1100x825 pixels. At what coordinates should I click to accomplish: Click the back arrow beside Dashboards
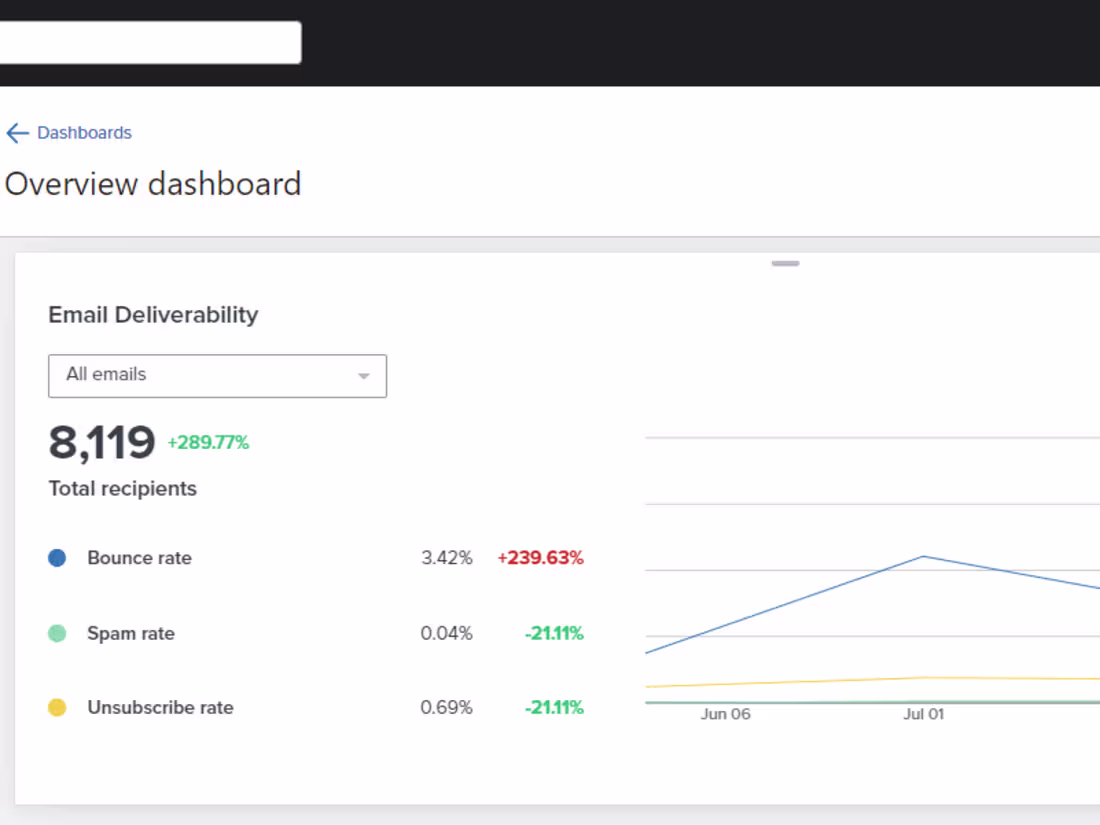[17, 133]
